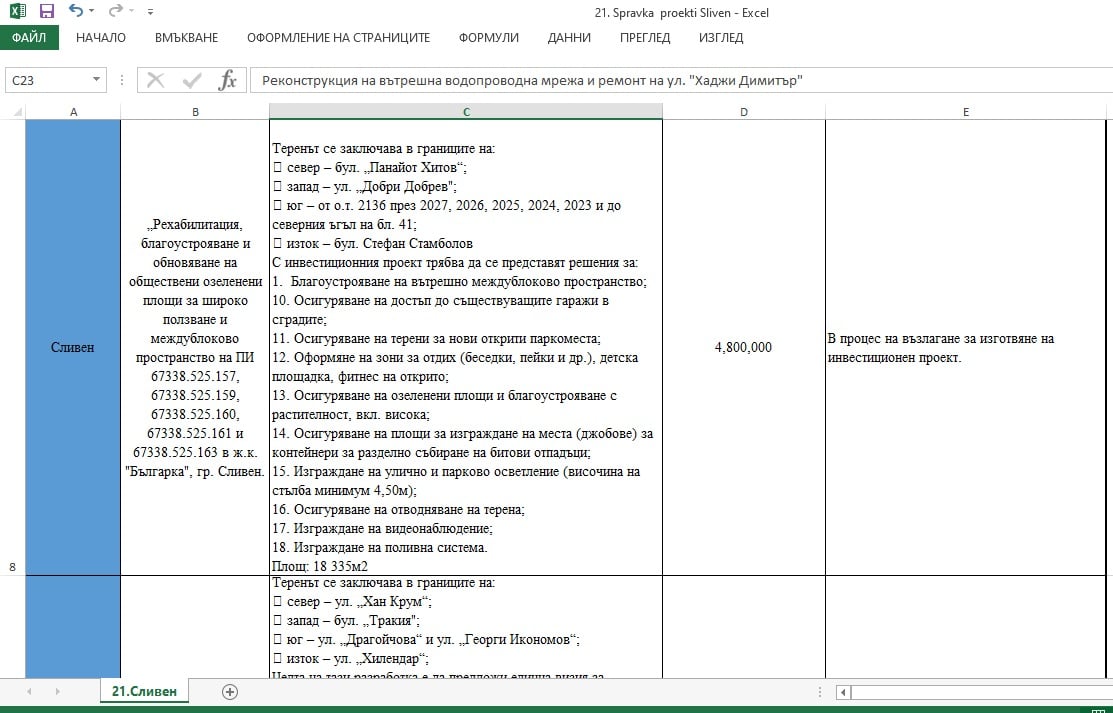Open Customize Quick Access Toolbar dropdown

click(150, 13)
